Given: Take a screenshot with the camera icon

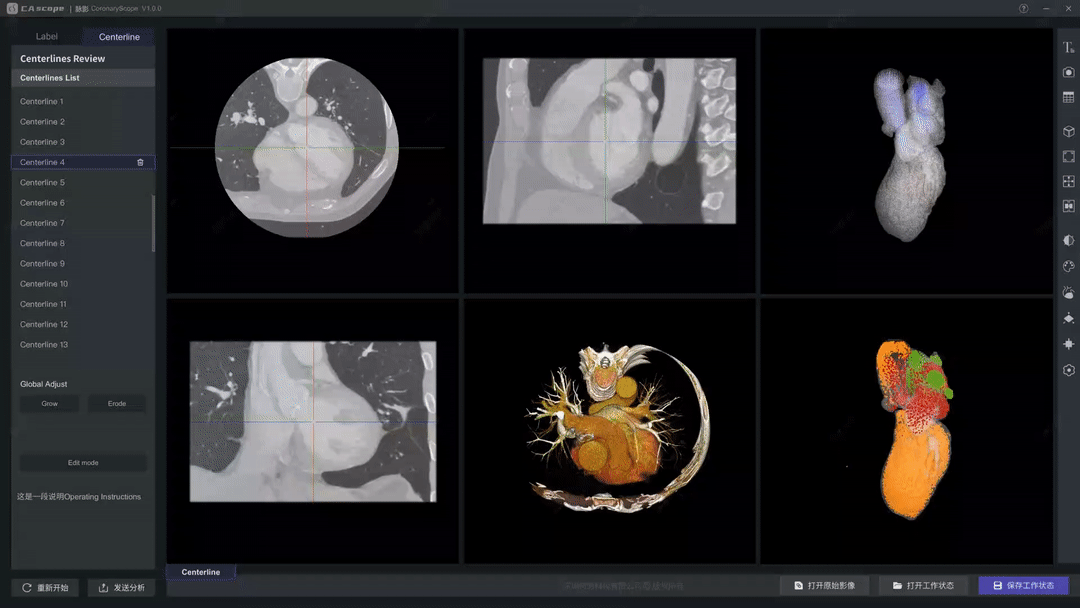Looking at the screenshot, I should click(x=1068, y=72).
